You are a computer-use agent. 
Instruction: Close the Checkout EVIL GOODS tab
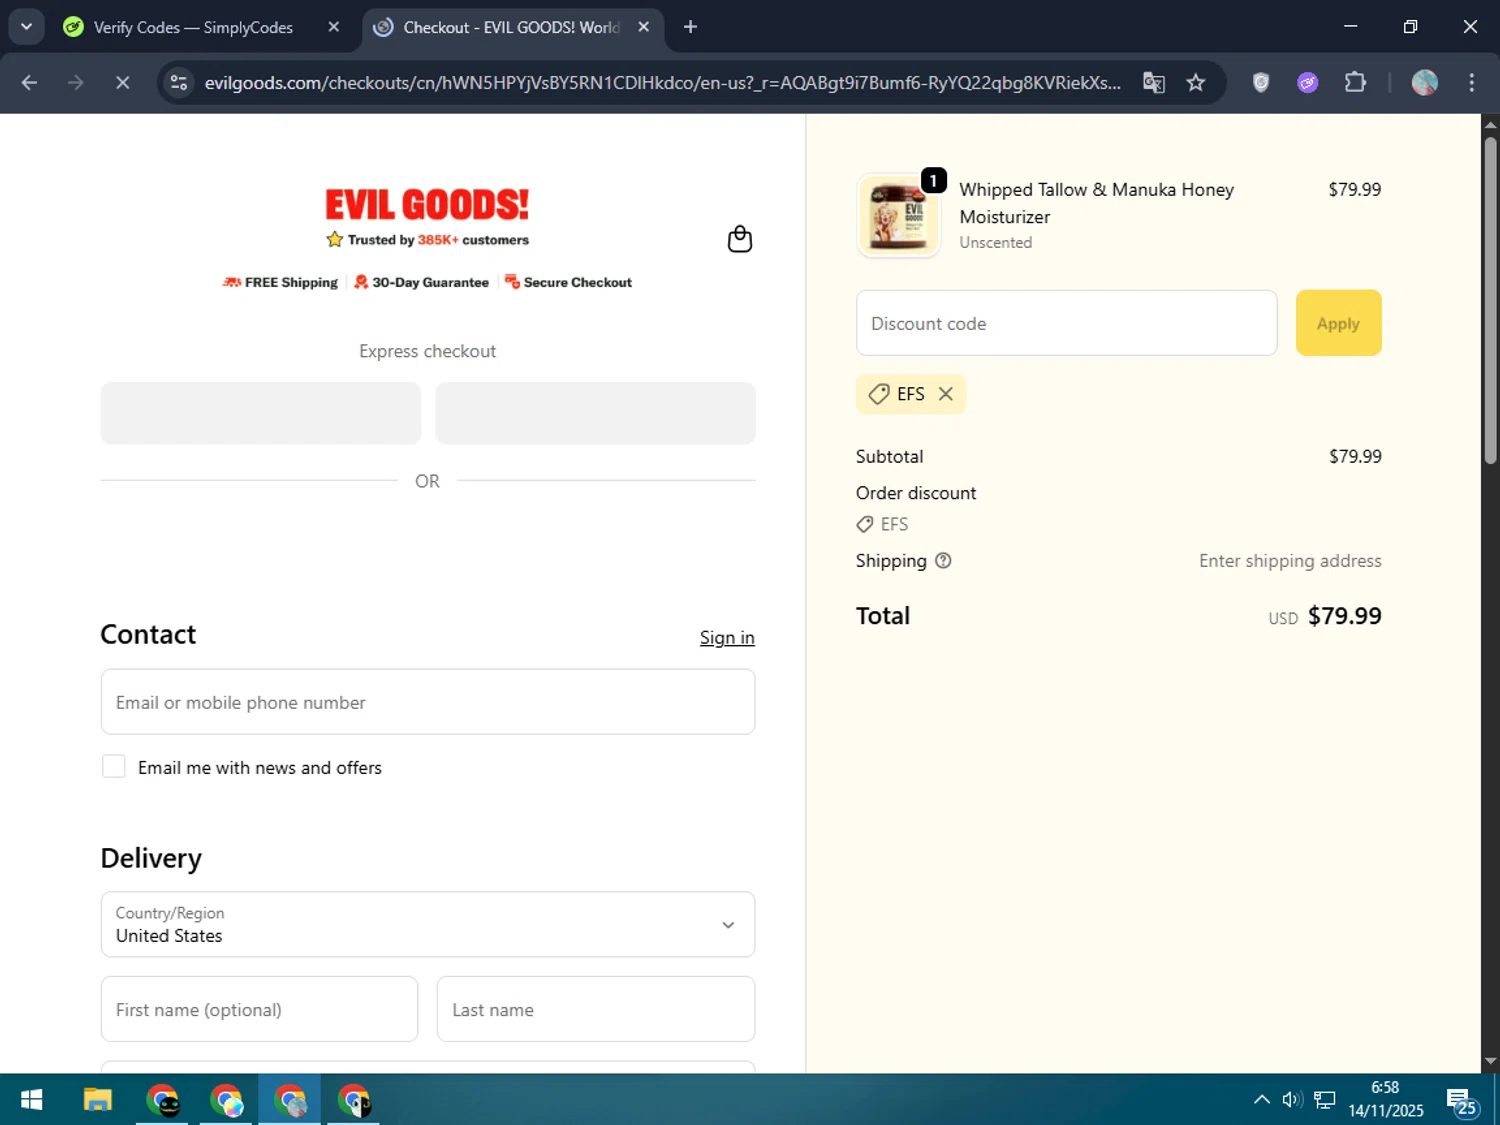coord(644,27)
